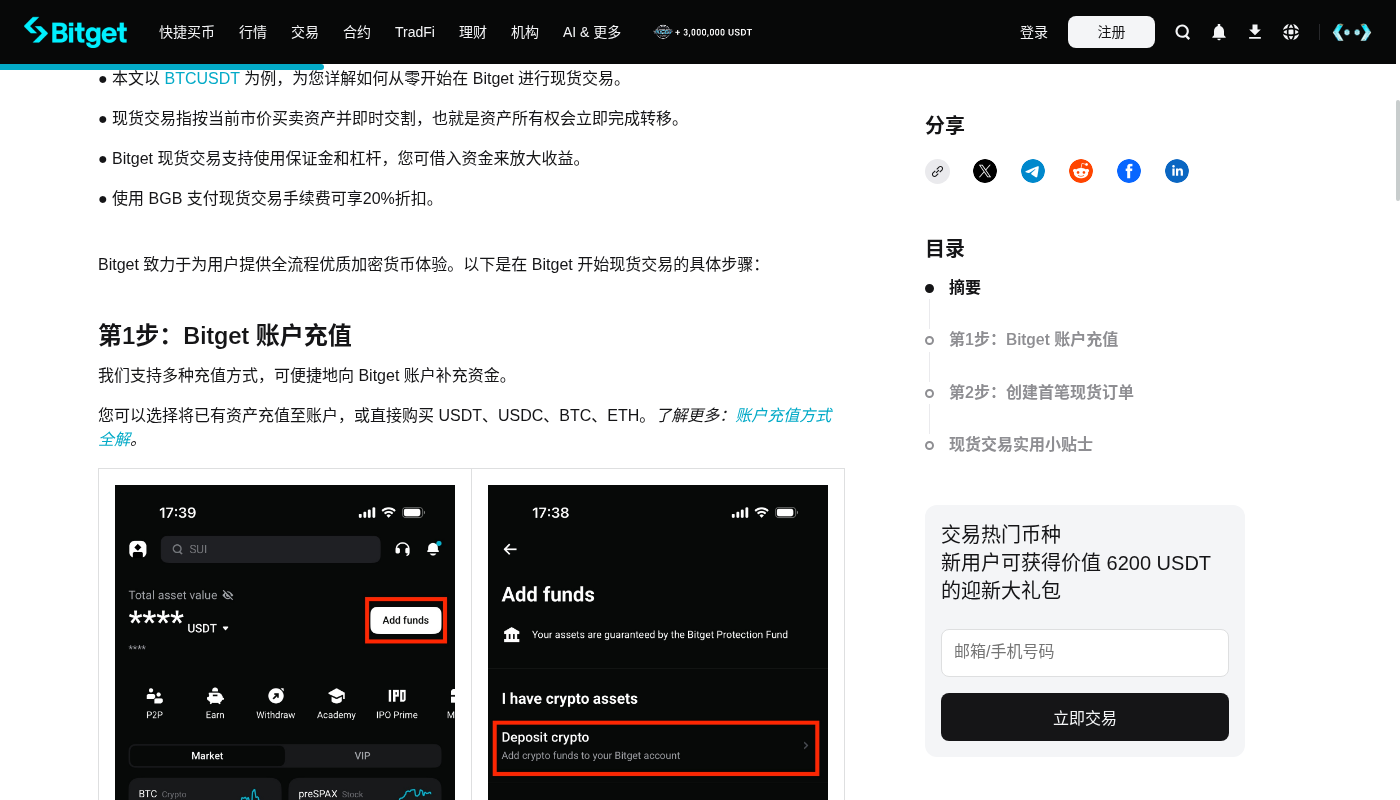
Task: Click the 立即交易 button
Action: [1085, 717]
